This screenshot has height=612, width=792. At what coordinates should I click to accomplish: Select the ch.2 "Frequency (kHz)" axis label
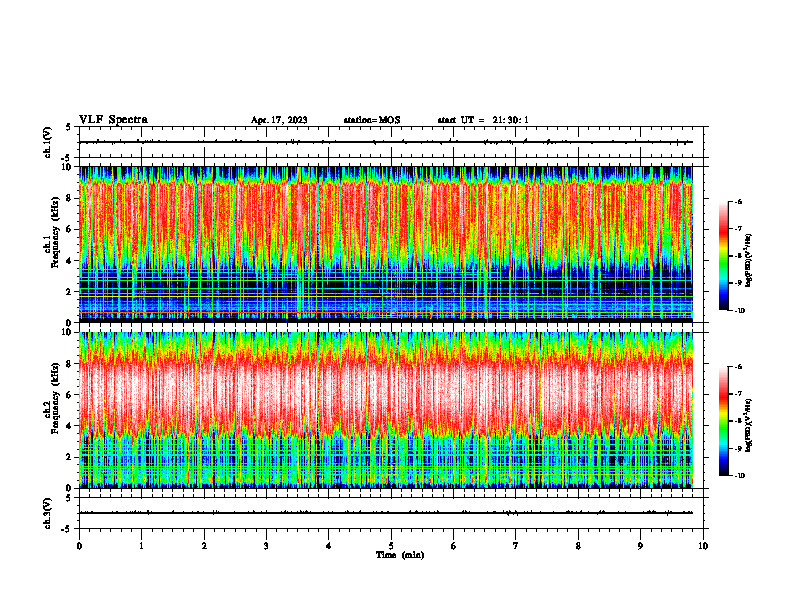[55, 398]
